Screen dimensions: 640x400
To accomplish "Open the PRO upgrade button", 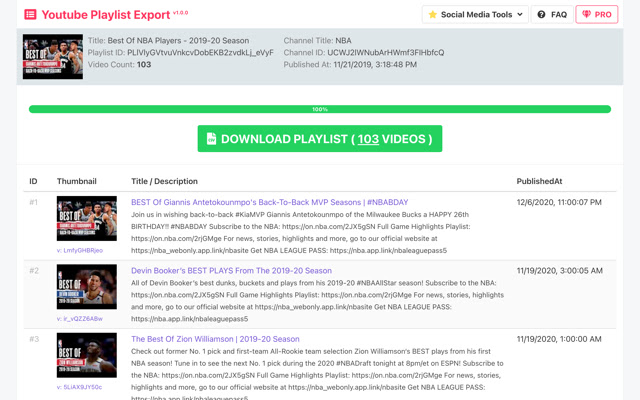I will point(597,15).
